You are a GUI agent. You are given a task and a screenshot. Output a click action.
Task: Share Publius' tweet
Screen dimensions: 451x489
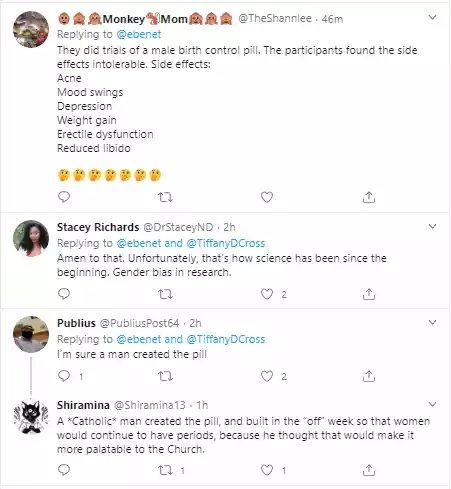coord(369,376)
